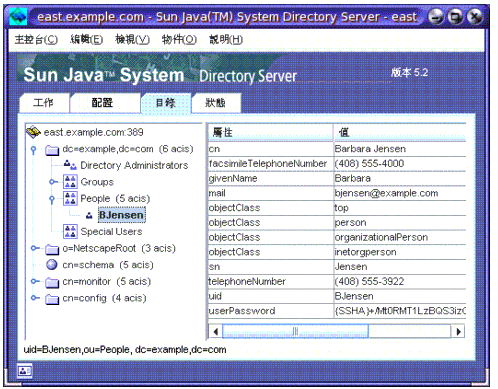Screen dimensions: 498x389
Task: Collapse the dc=example,dc=com node
Action: (x=33, y=150)
